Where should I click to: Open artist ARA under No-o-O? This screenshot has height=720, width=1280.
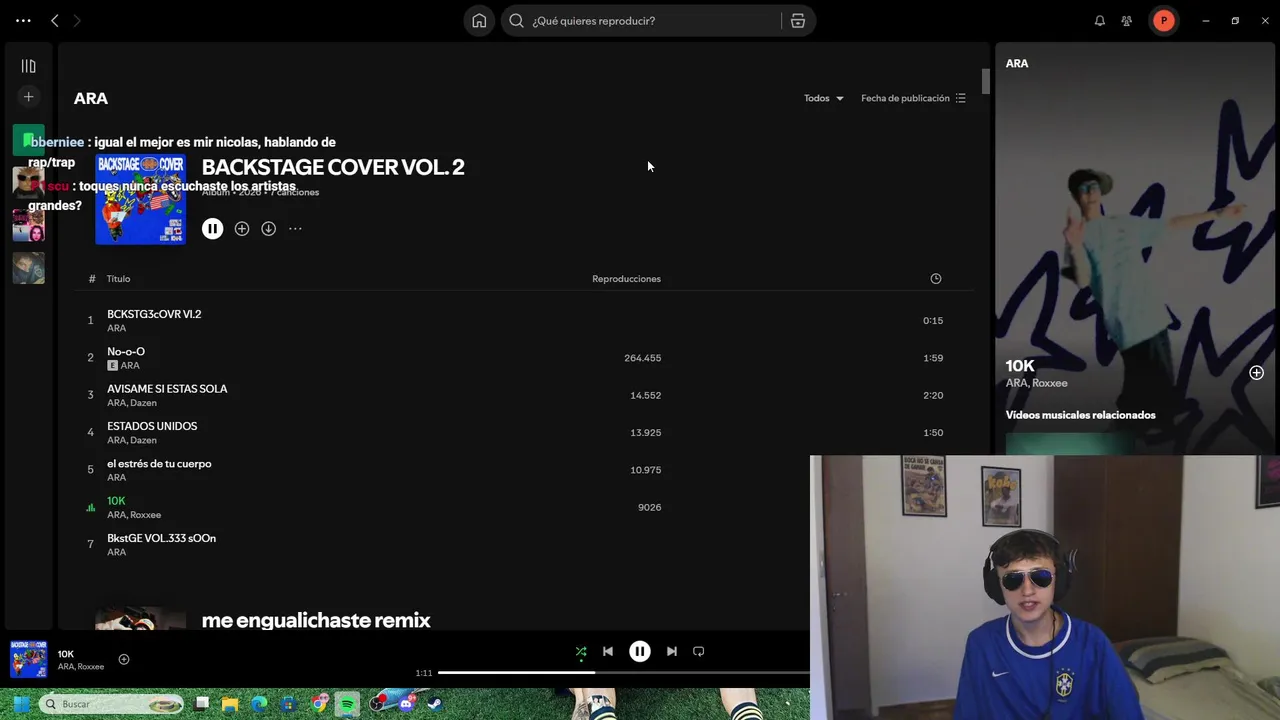[x=130, y=366]
